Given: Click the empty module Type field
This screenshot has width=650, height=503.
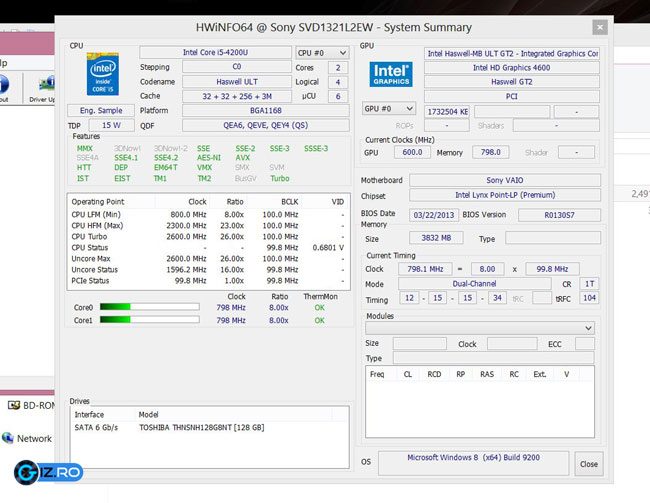Looking at the screenshot, I should [493, 358].
